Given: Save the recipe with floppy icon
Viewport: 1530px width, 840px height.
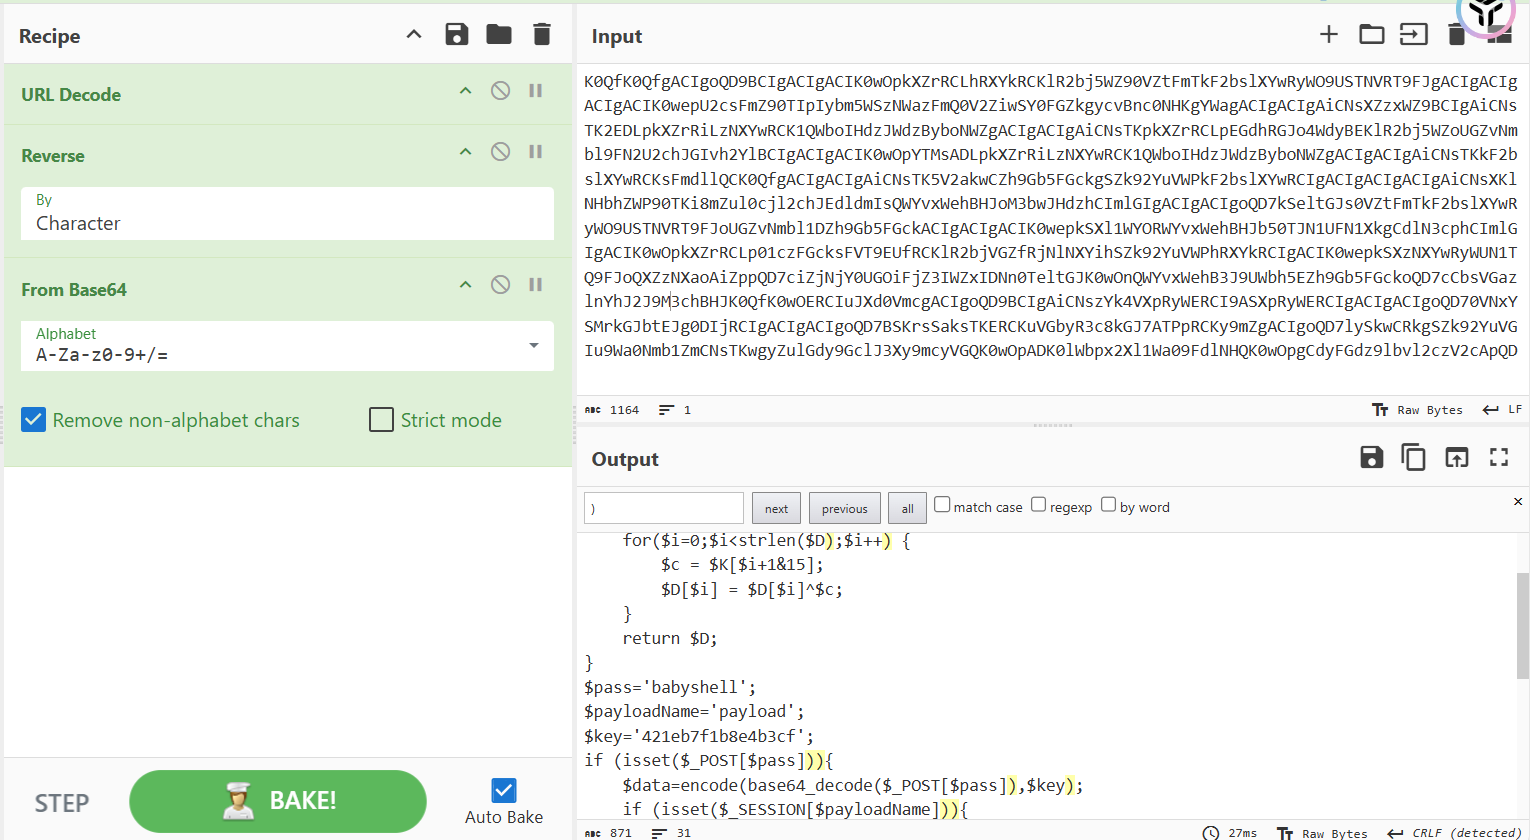Looking at the screenshot, I should [x=457, y=35].
